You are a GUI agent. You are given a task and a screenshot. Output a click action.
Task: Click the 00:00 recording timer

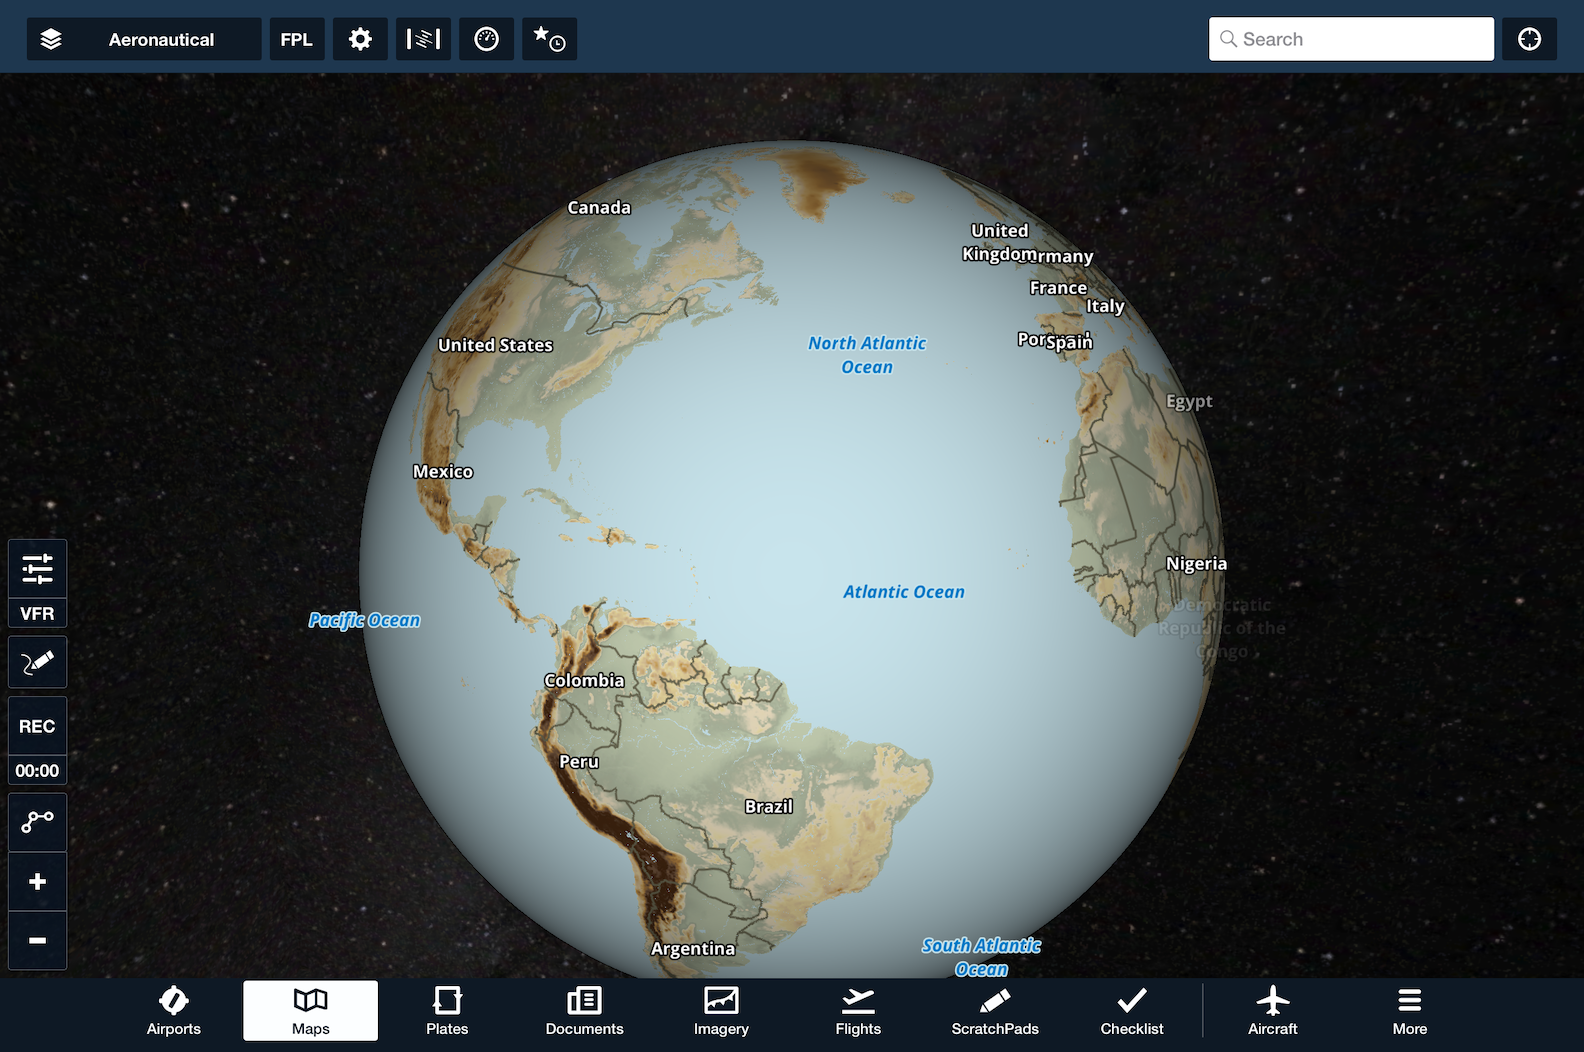[x=38, y=770]
